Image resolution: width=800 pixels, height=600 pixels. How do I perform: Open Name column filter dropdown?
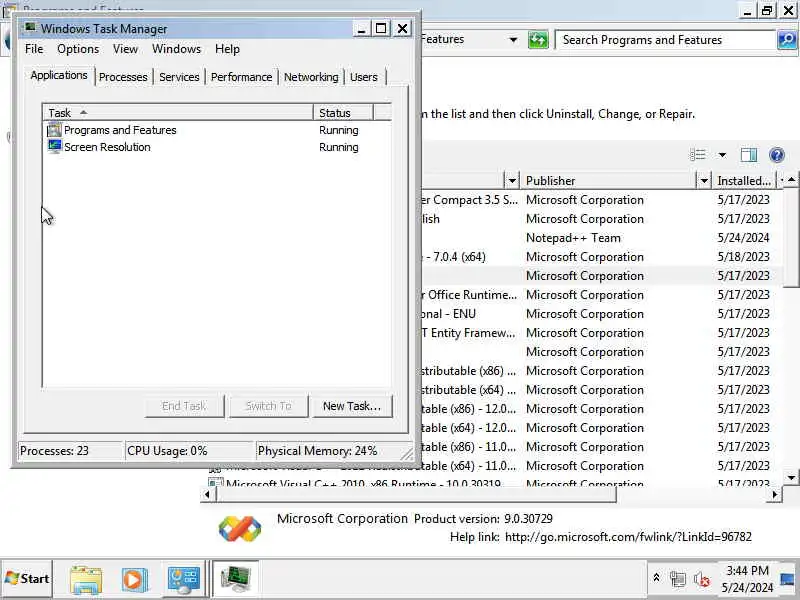[512, 180]
